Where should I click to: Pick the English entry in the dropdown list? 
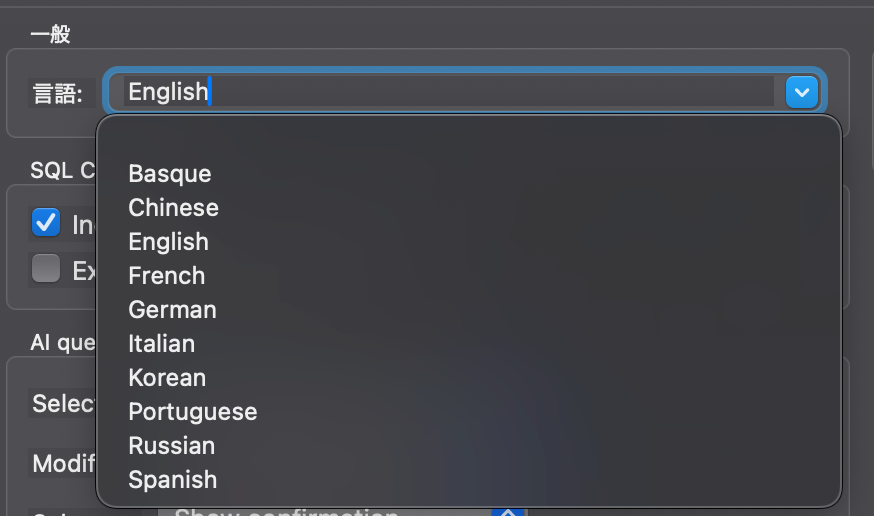pyautogui.click(x=168, y=242)
